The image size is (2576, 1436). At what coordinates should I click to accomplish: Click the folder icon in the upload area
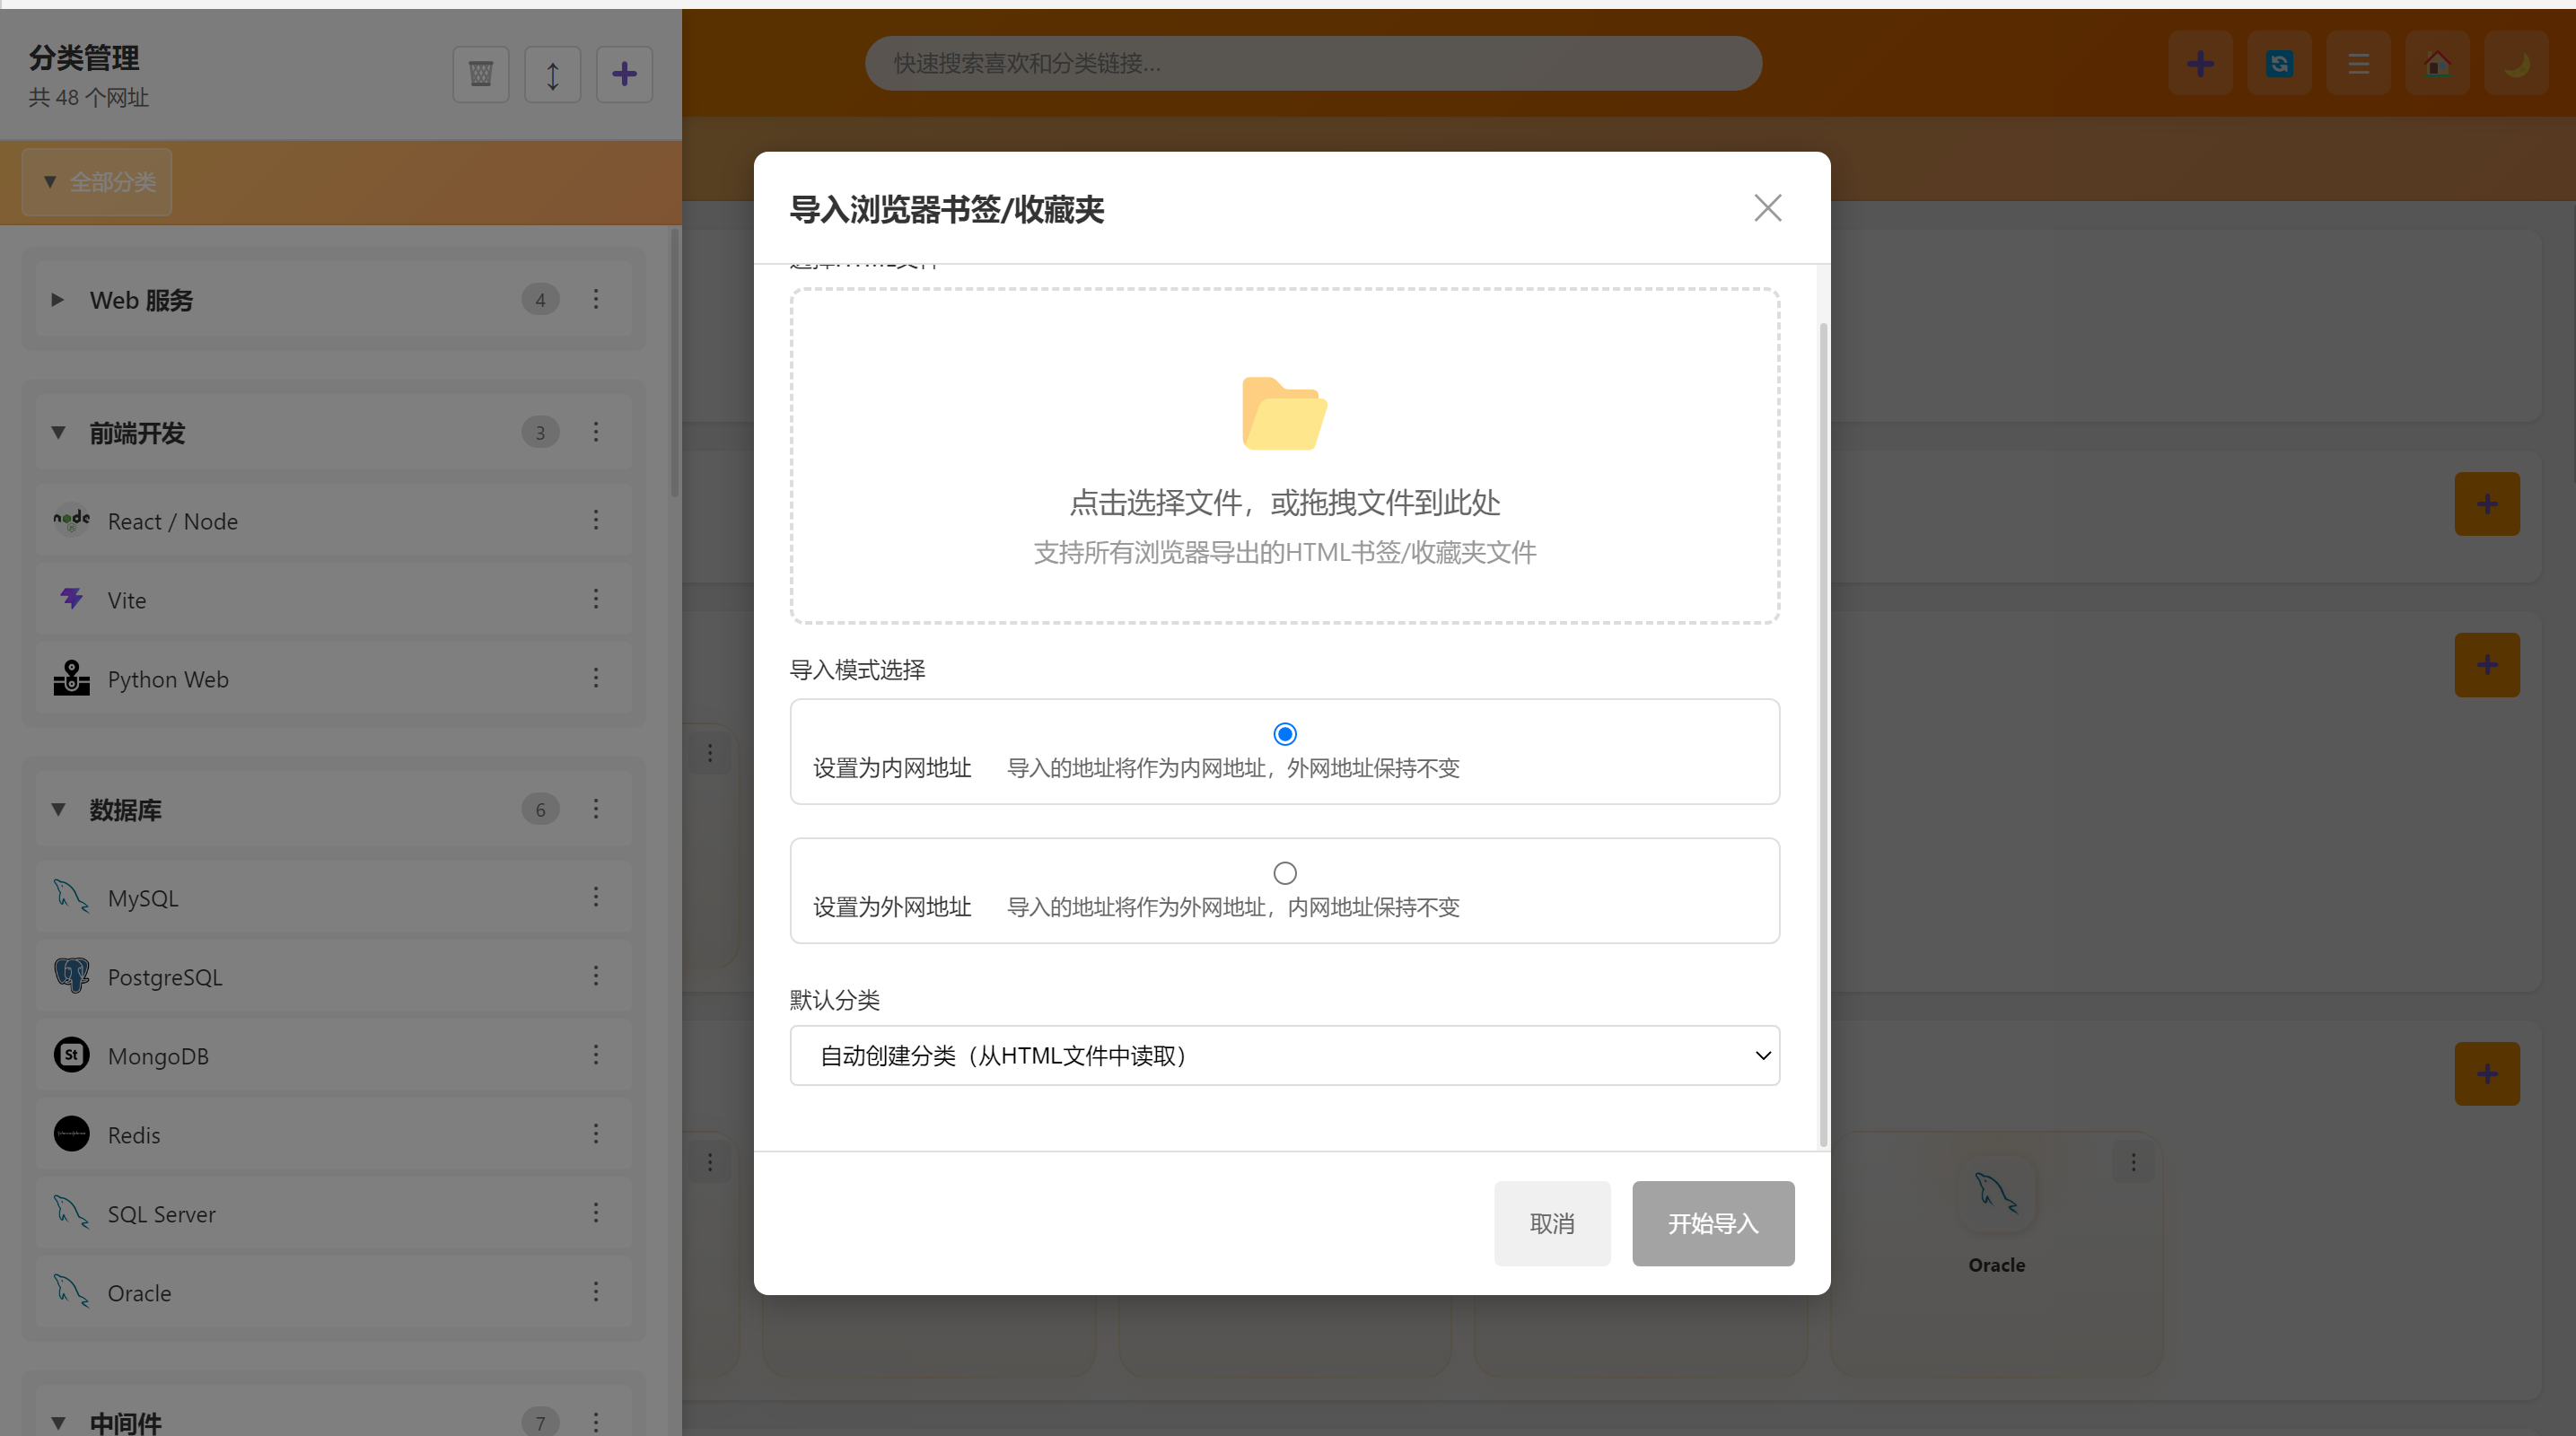(x=1284, y=413)
